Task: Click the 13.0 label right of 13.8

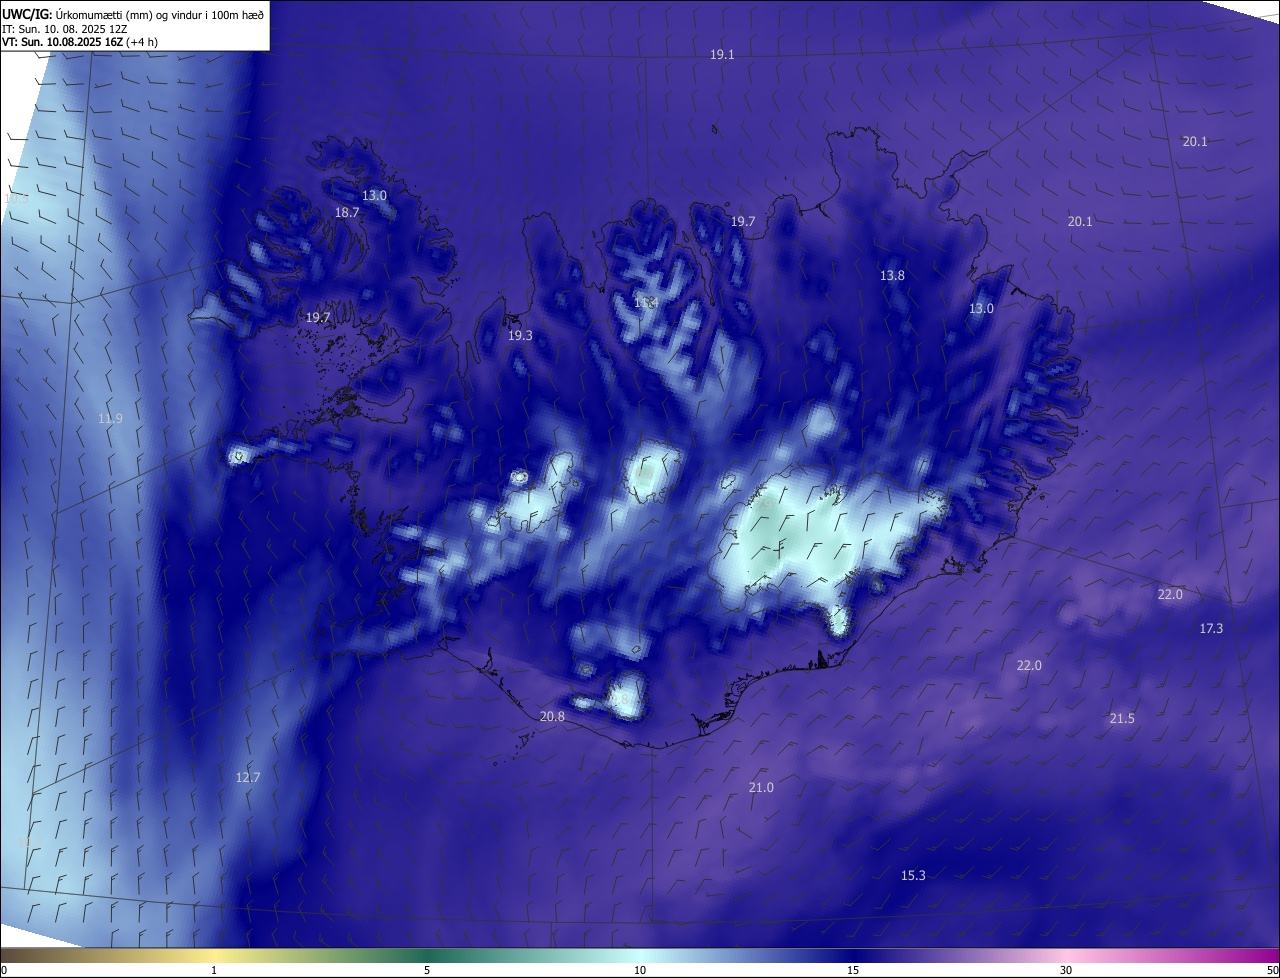Action: coord(981,309)
